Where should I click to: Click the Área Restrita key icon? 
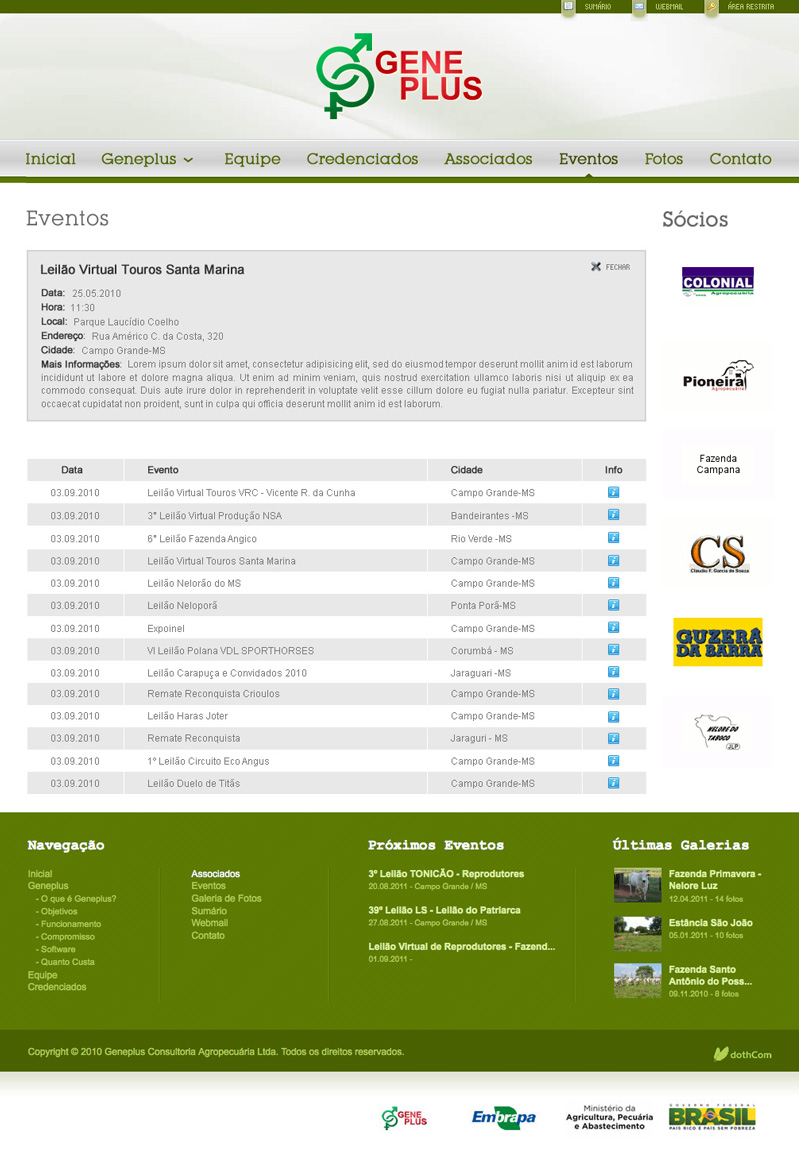point(711,7)
